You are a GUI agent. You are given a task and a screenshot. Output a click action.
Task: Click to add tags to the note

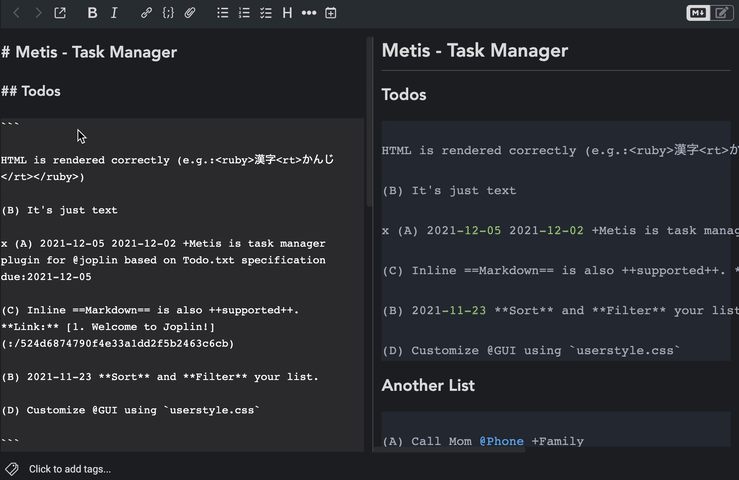click(70, 468)
